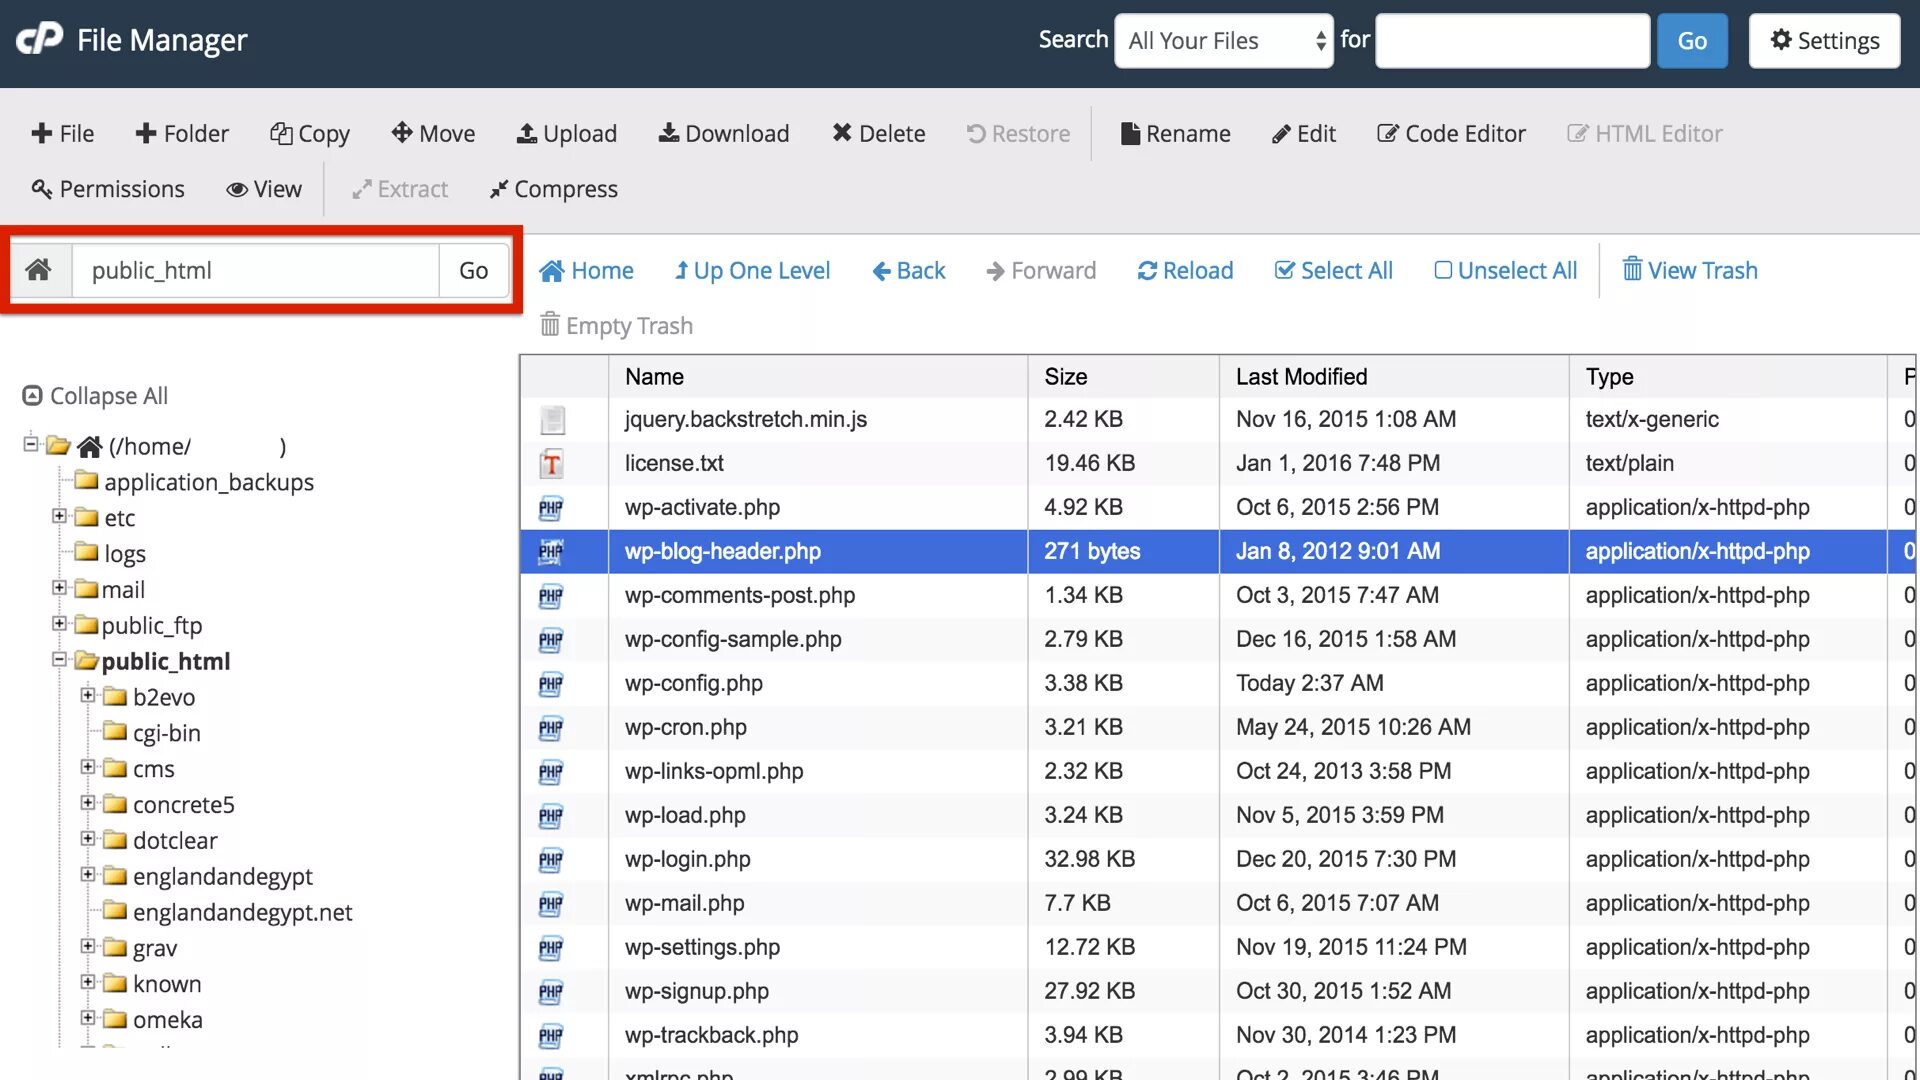The image size is (1920, 1080).
Task: Sort files by Size column header
Action: (1065, 377)
